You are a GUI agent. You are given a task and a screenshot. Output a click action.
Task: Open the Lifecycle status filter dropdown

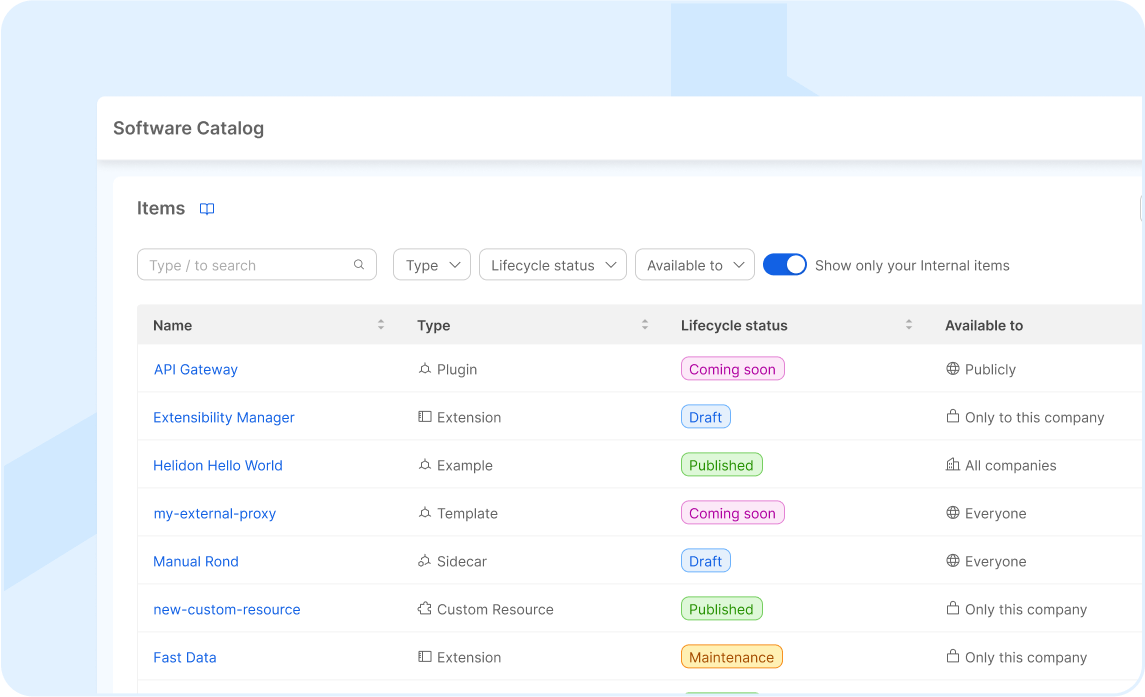[x=553, y=264]
